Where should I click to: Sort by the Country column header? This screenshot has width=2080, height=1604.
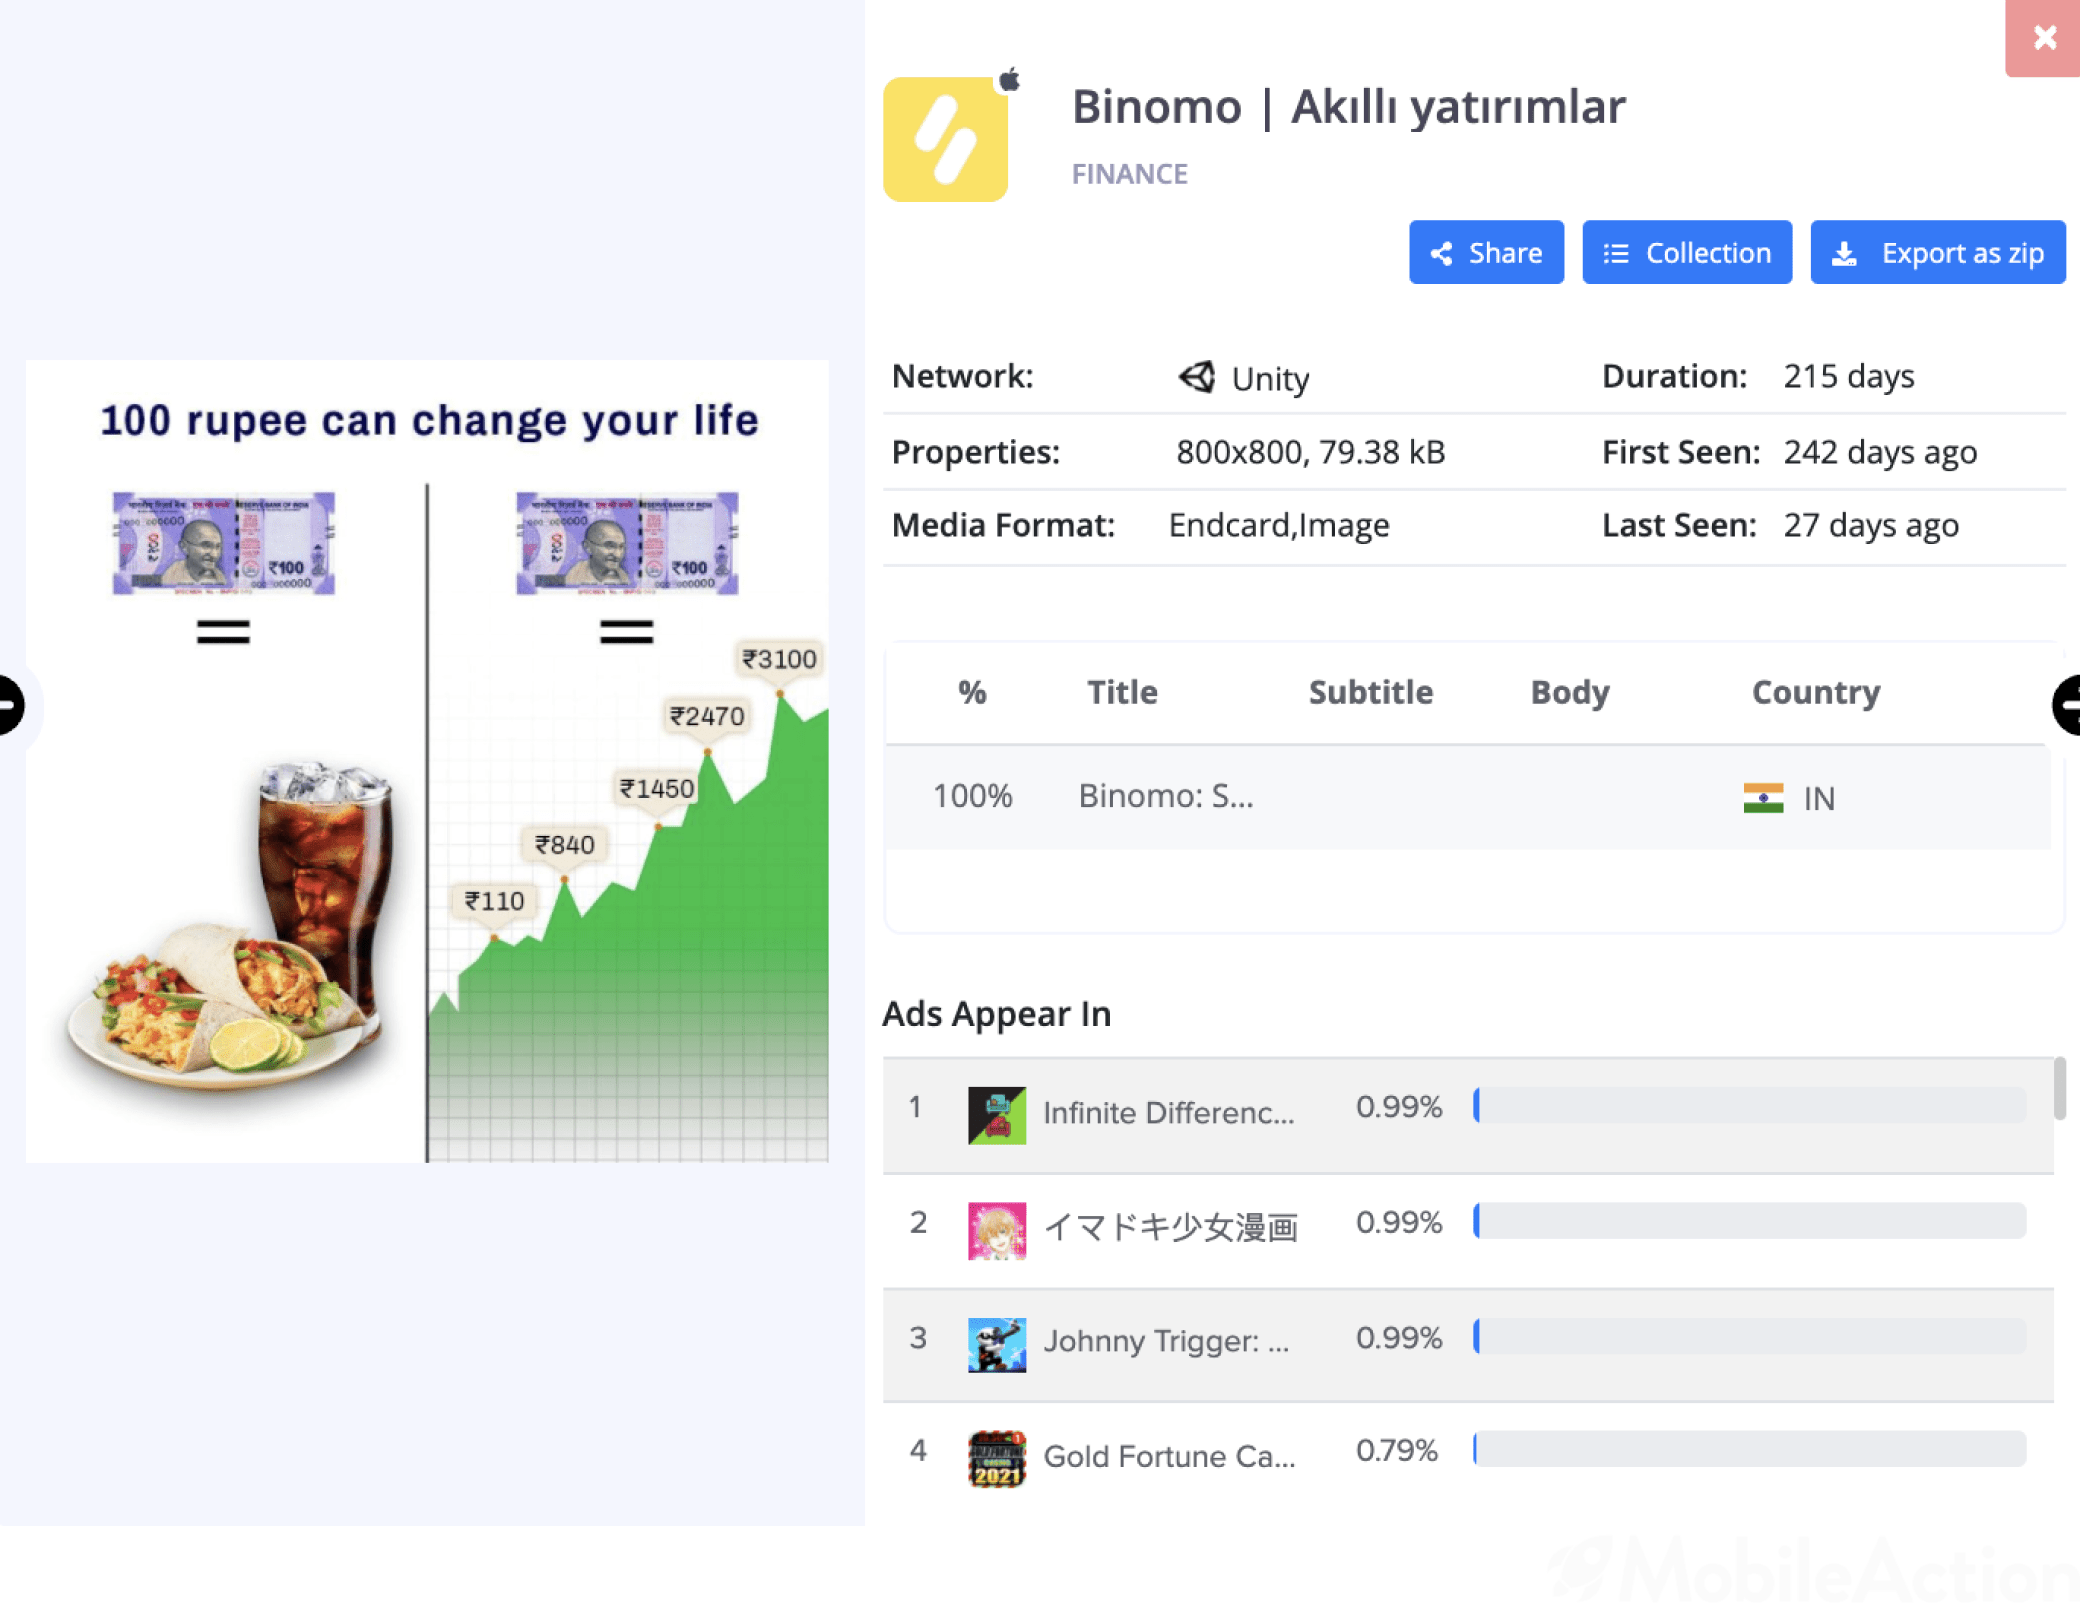pos(1816,692)
